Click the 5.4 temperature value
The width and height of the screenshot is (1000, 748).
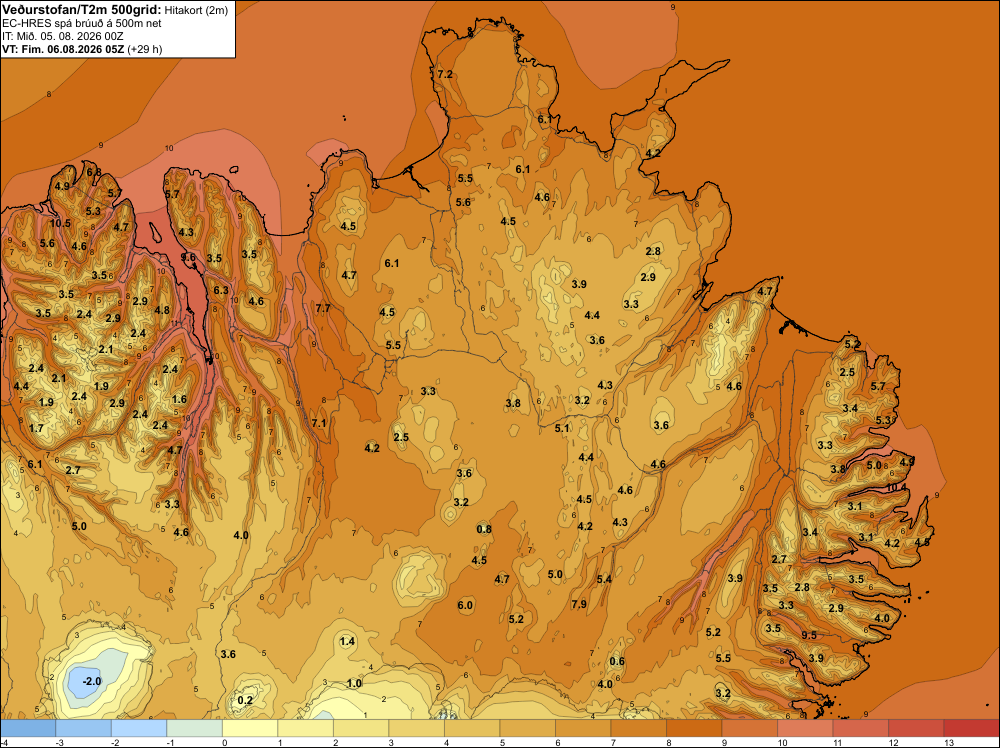point(604,579)
